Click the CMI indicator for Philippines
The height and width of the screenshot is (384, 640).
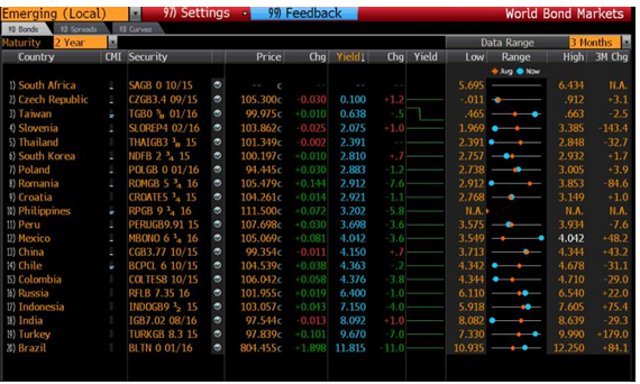(111, 211)
